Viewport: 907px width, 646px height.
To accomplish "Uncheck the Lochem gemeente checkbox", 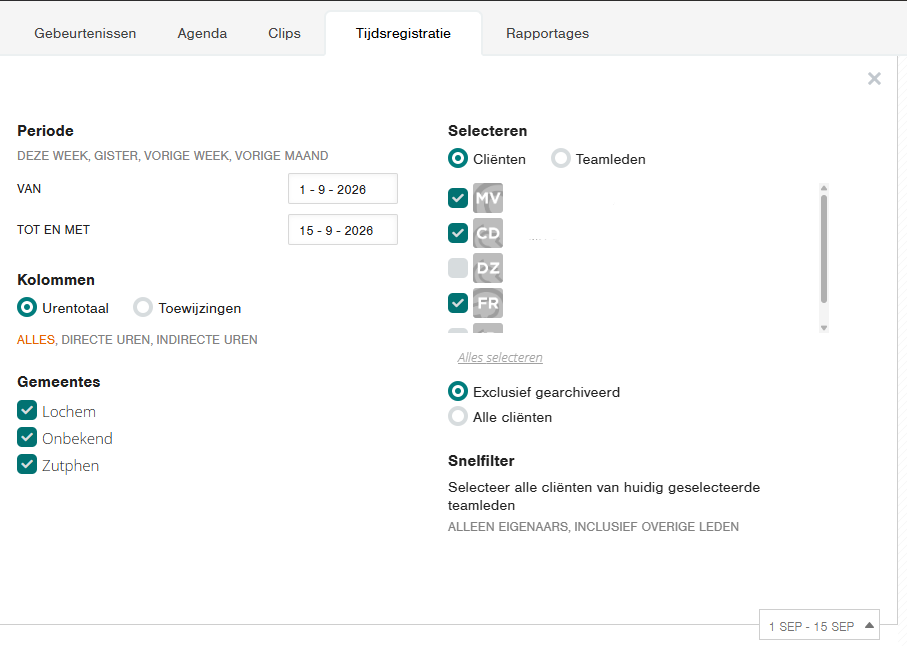I will [x=27, y=410].
